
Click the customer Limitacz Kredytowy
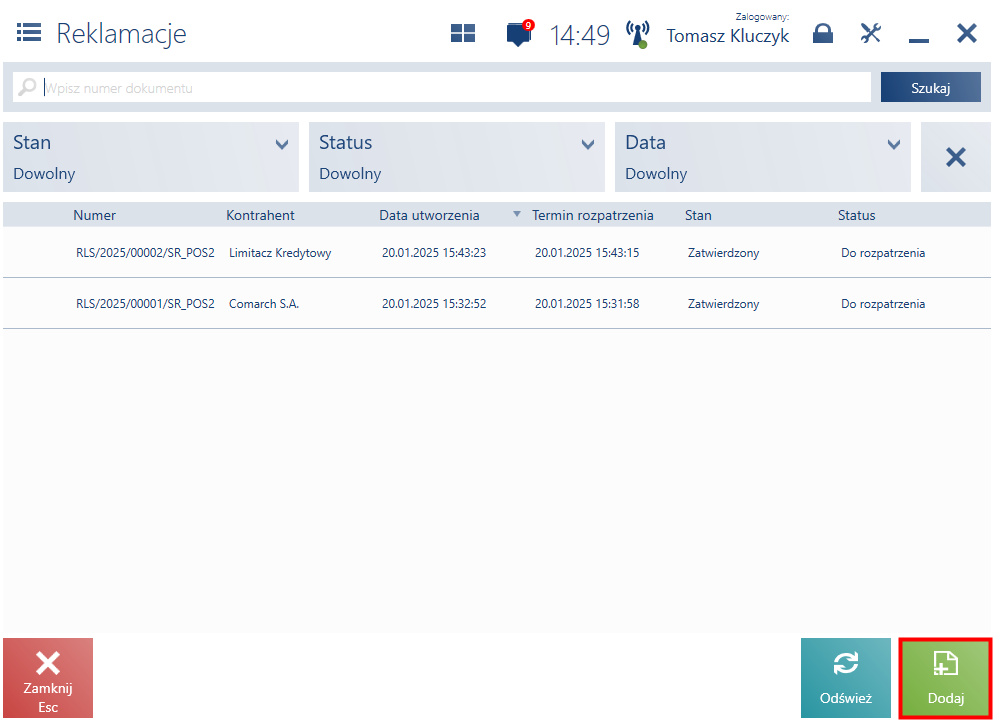tap(280, 253)
